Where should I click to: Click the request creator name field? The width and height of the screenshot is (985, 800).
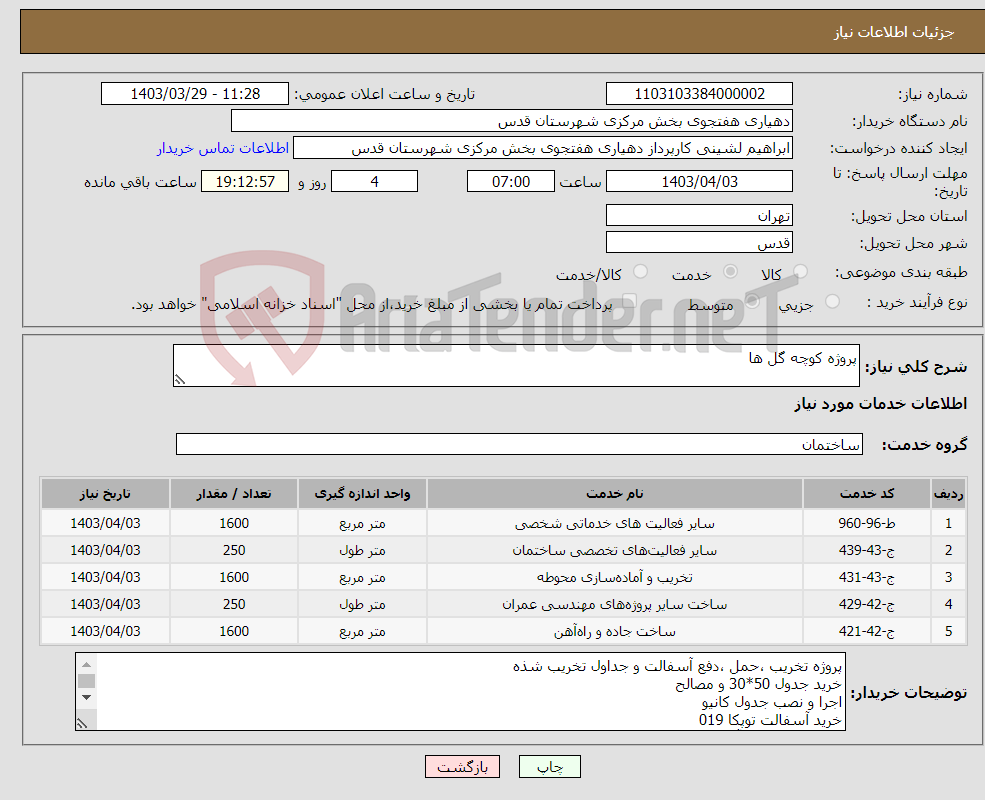click(x=543, y=148)
